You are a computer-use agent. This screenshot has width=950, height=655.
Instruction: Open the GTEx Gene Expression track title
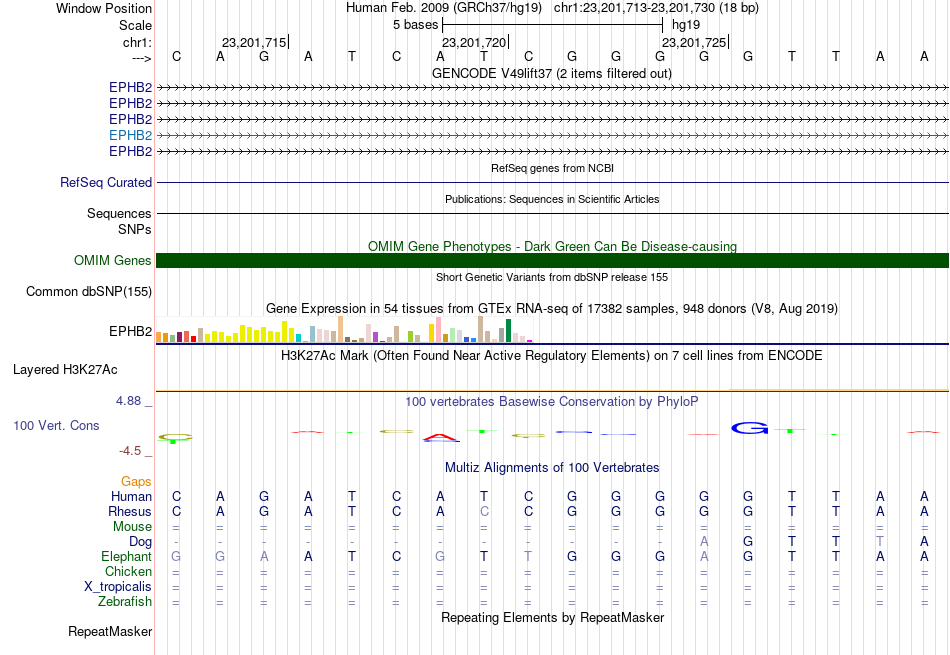(x=552, y=308)
